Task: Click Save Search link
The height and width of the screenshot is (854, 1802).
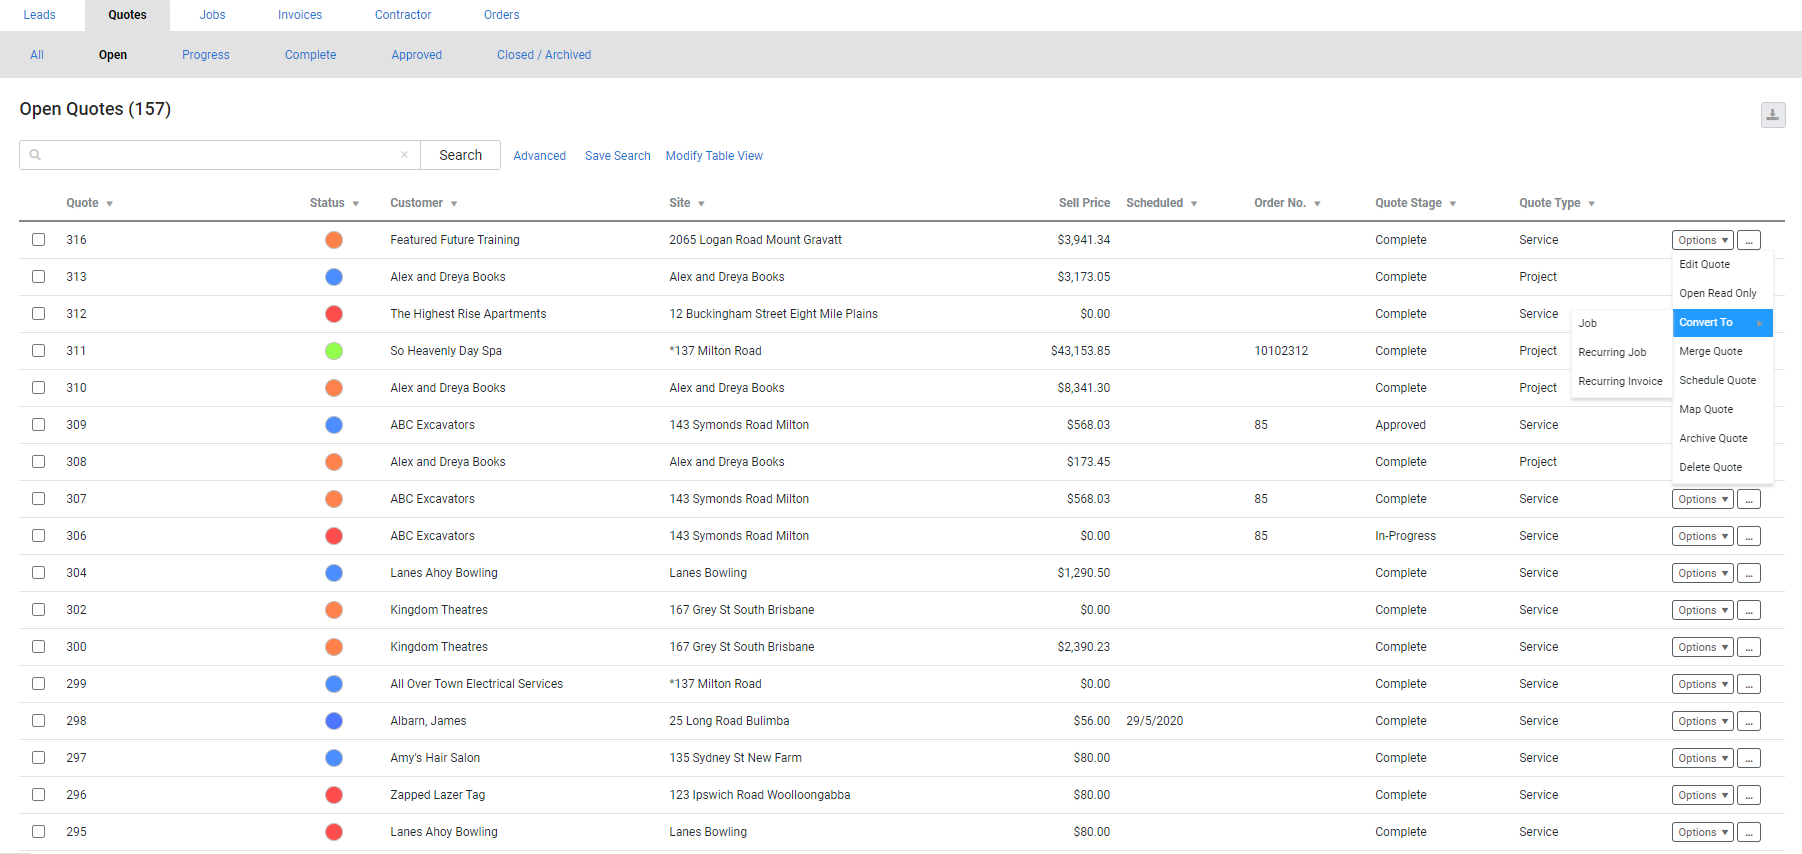Action: pos(617,156)
